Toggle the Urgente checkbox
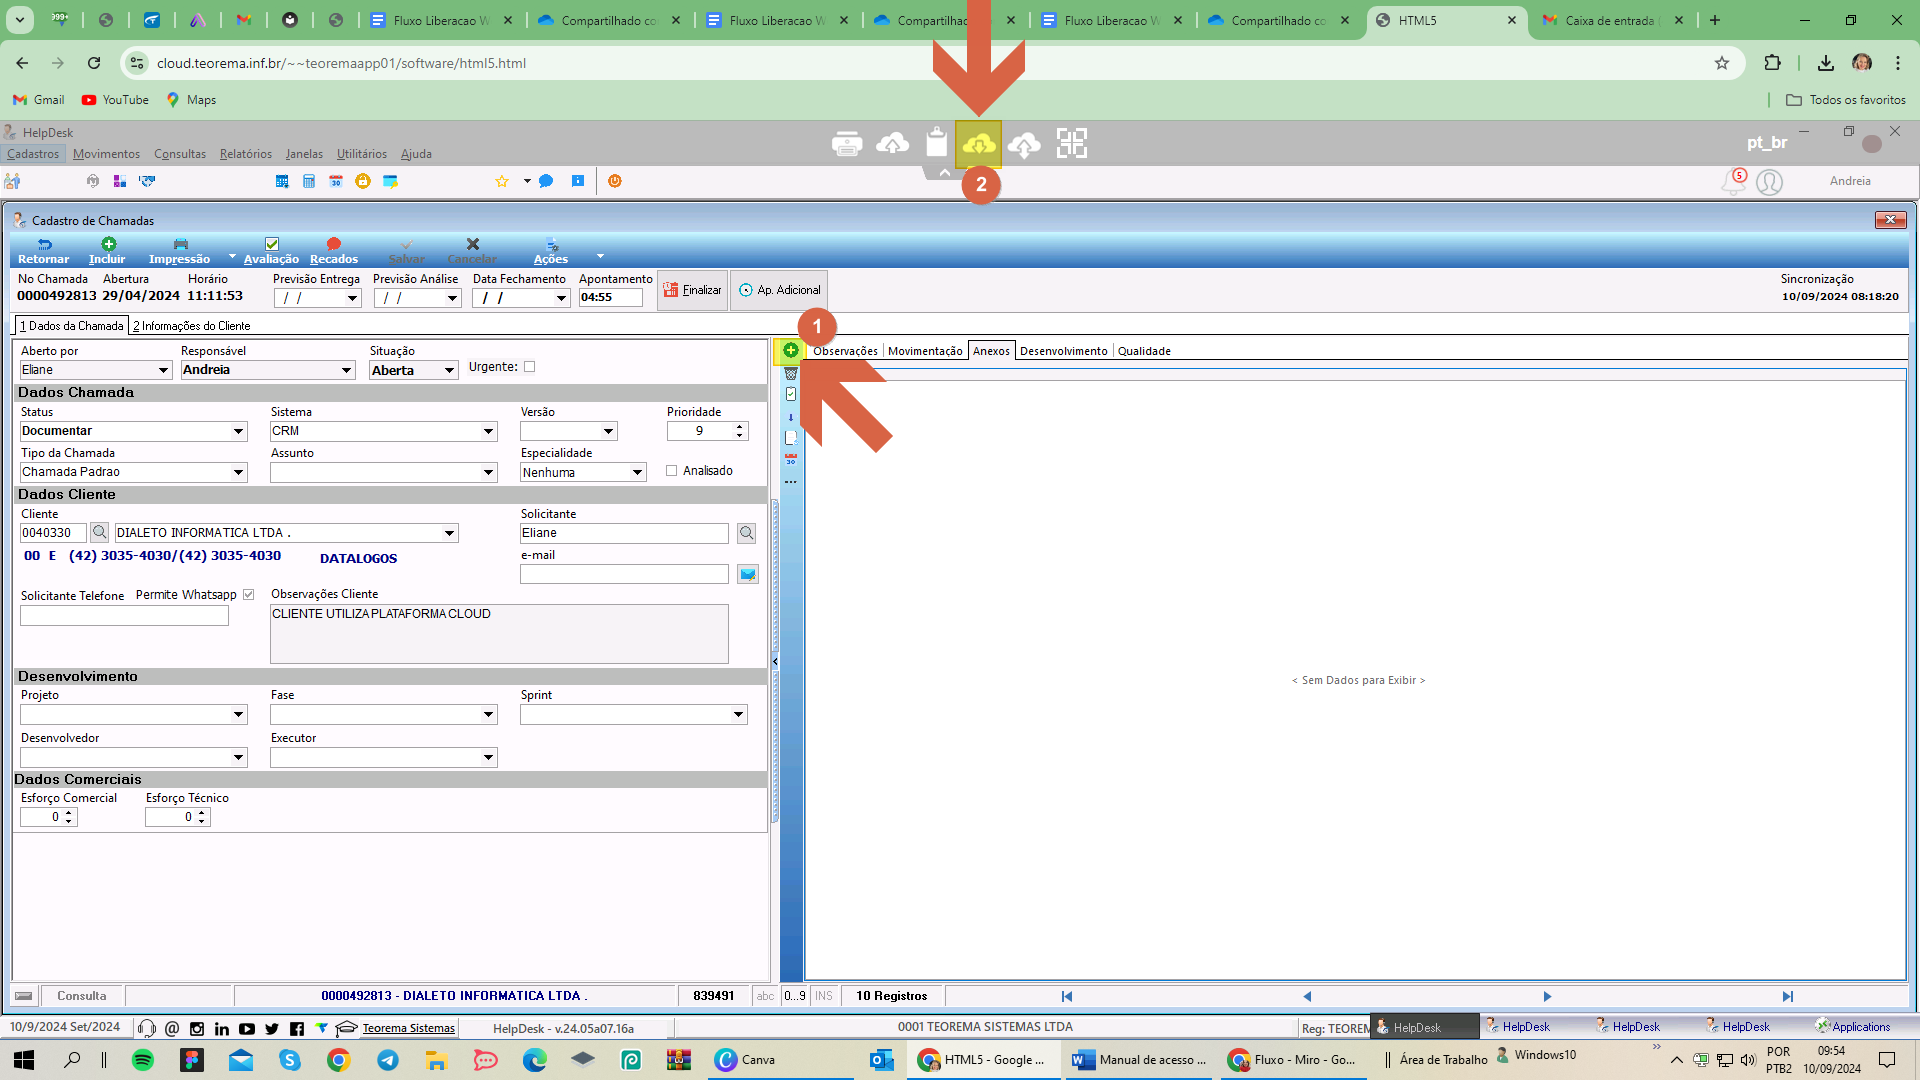 point(530,367)
